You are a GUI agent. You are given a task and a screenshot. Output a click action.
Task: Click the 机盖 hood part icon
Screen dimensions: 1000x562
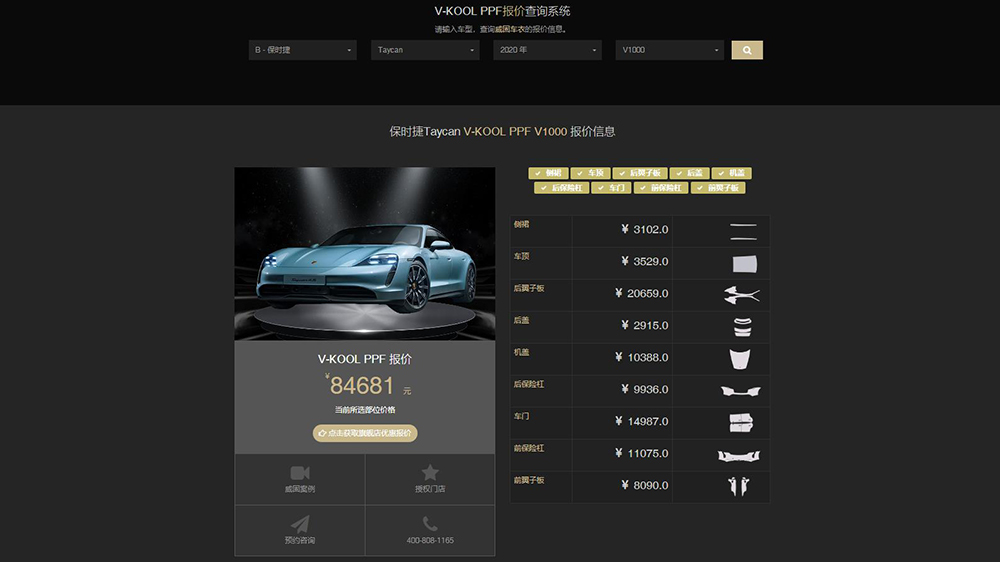pyautogui.click(x=740, y=359)
